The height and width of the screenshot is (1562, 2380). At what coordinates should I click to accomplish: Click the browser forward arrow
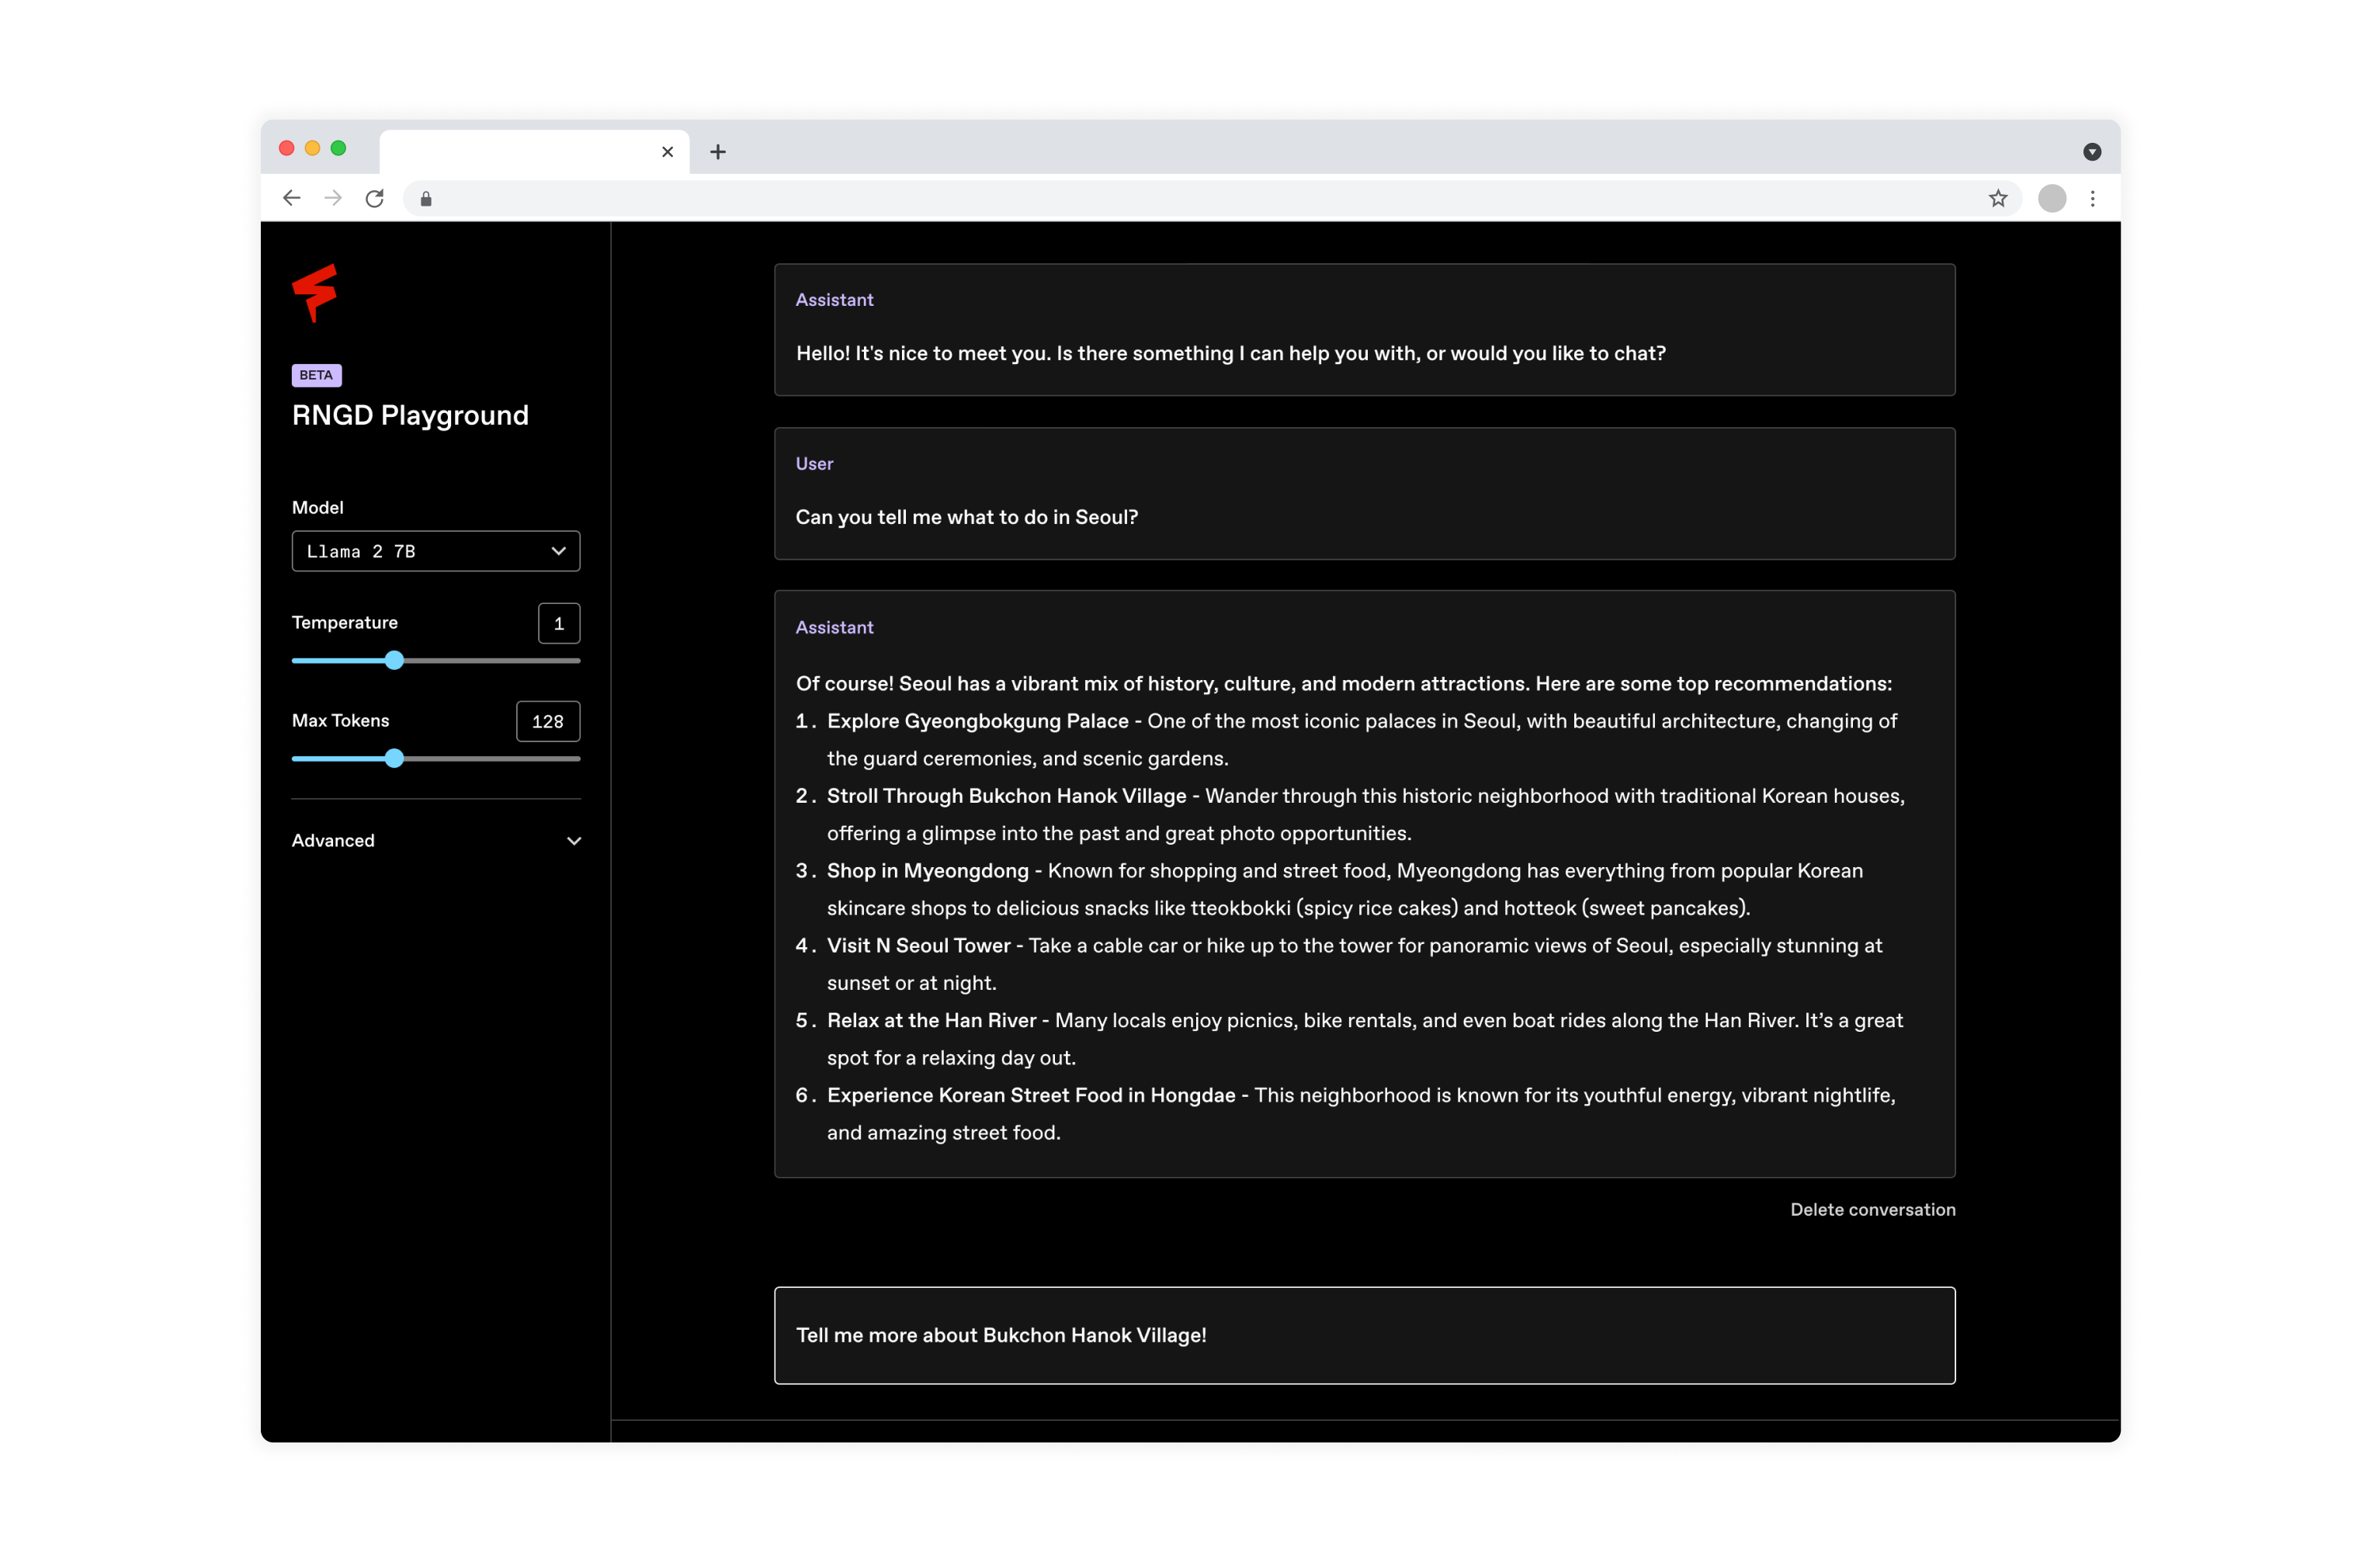pos(333,198)
